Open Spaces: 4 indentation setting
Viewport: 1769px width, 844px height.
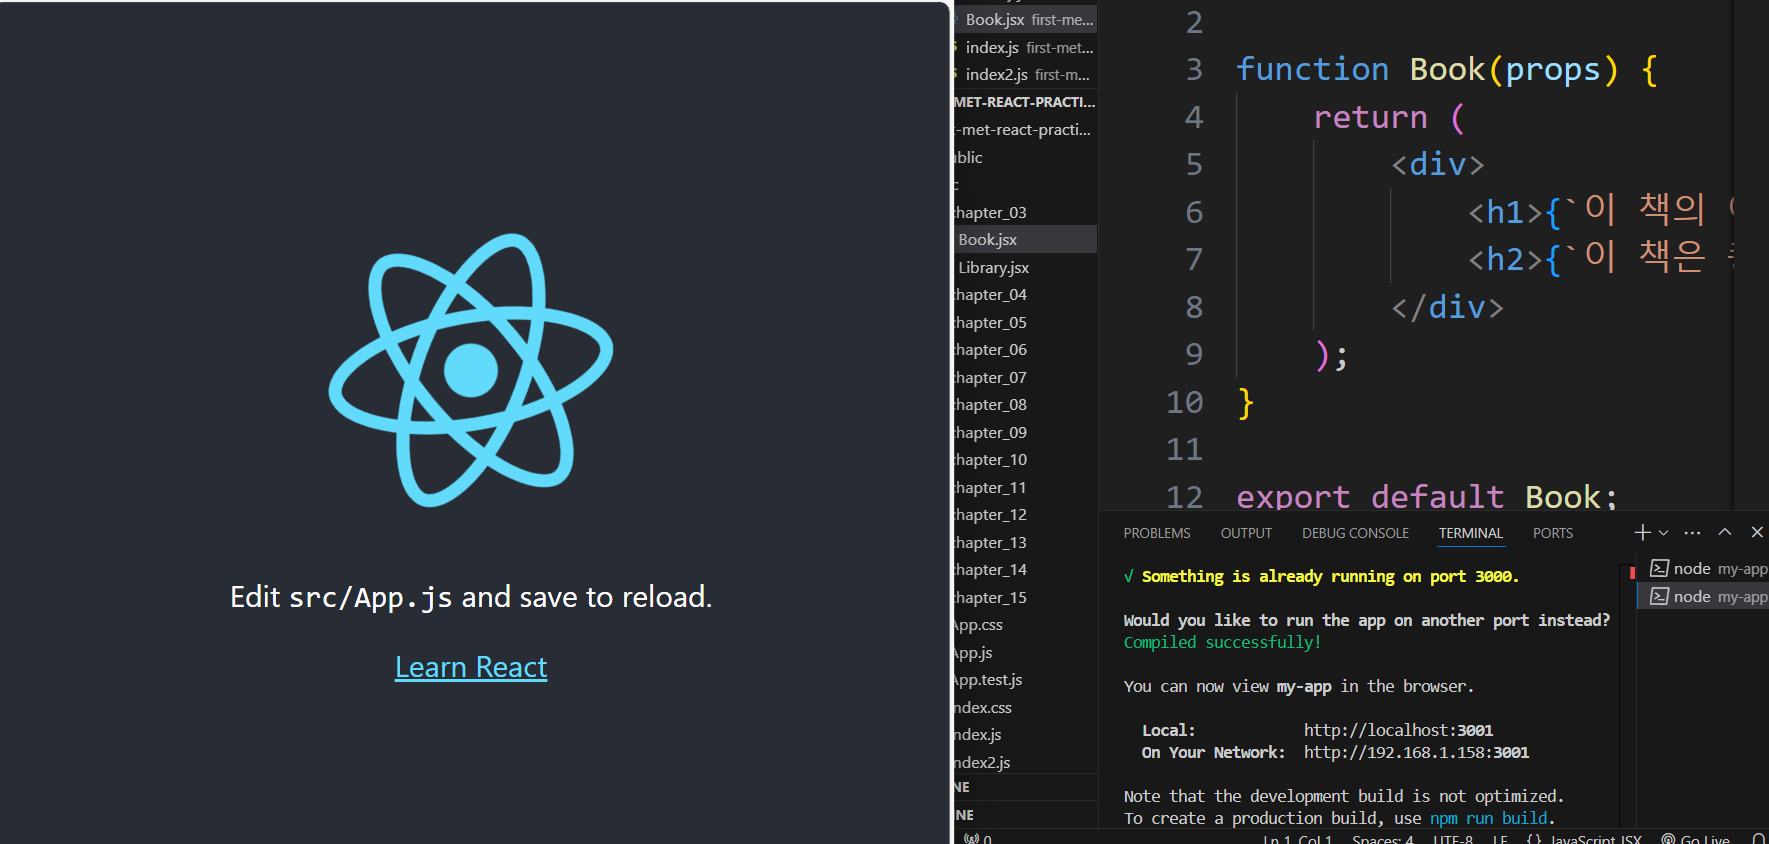[x=1383, y=839]
